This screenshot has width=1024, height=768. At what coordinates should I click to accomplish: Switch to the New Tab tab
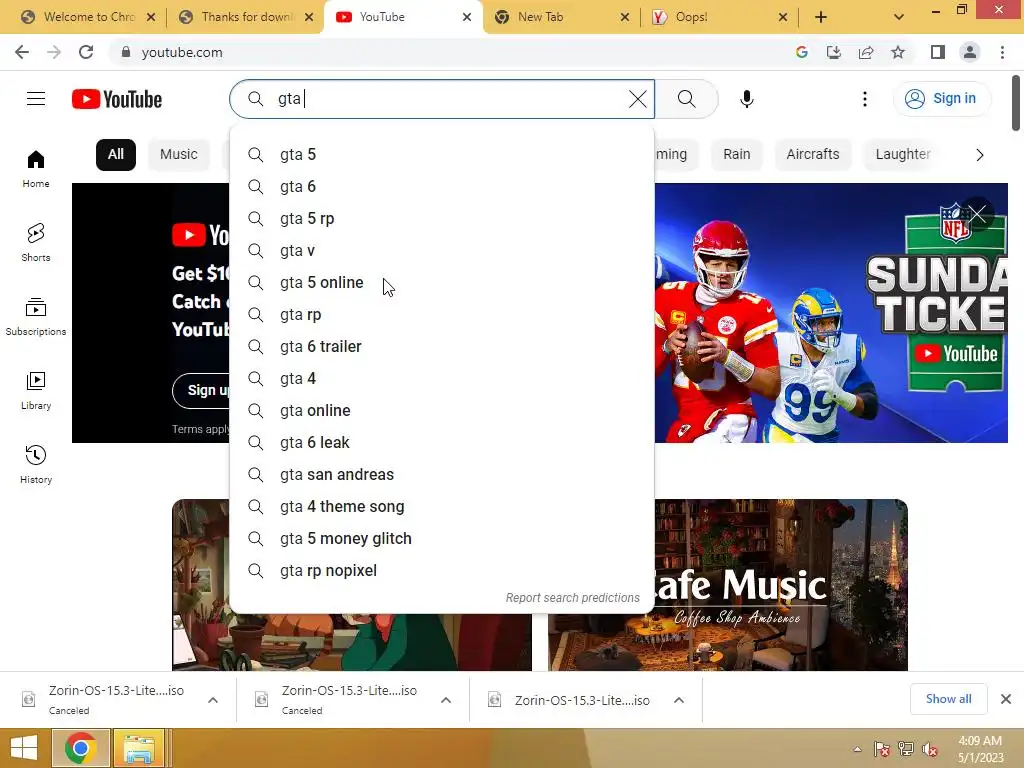tap(562, 17)
